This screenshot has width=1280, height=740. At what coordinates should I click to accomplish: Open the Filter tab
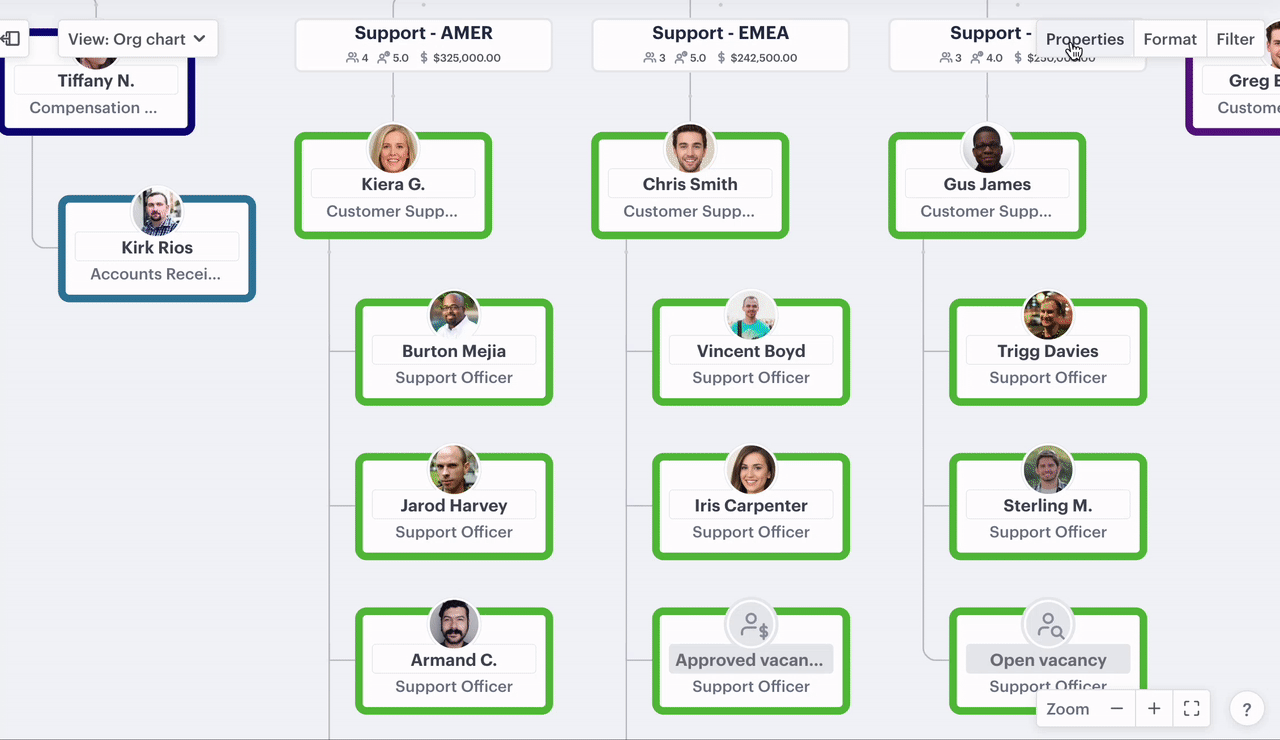pos(1235,39)
